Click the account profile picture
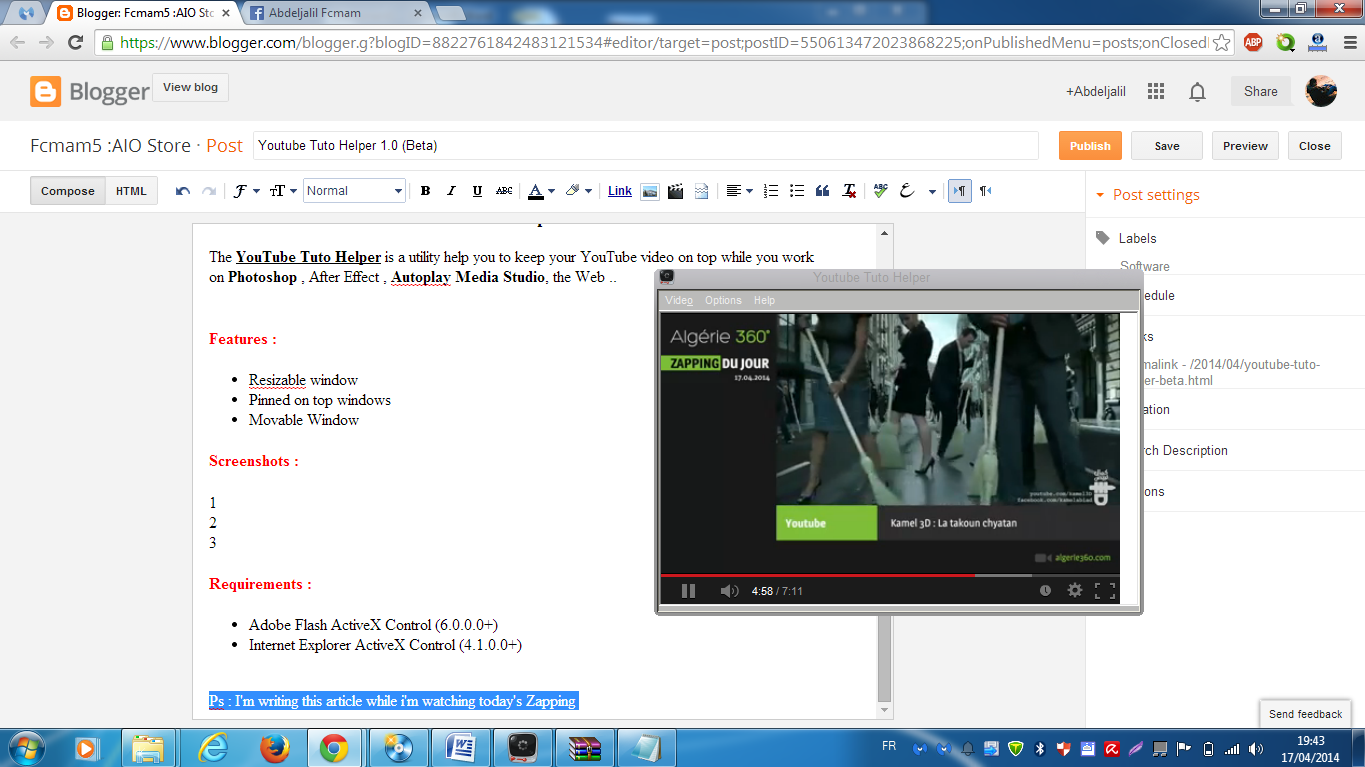 (1322, 91)
